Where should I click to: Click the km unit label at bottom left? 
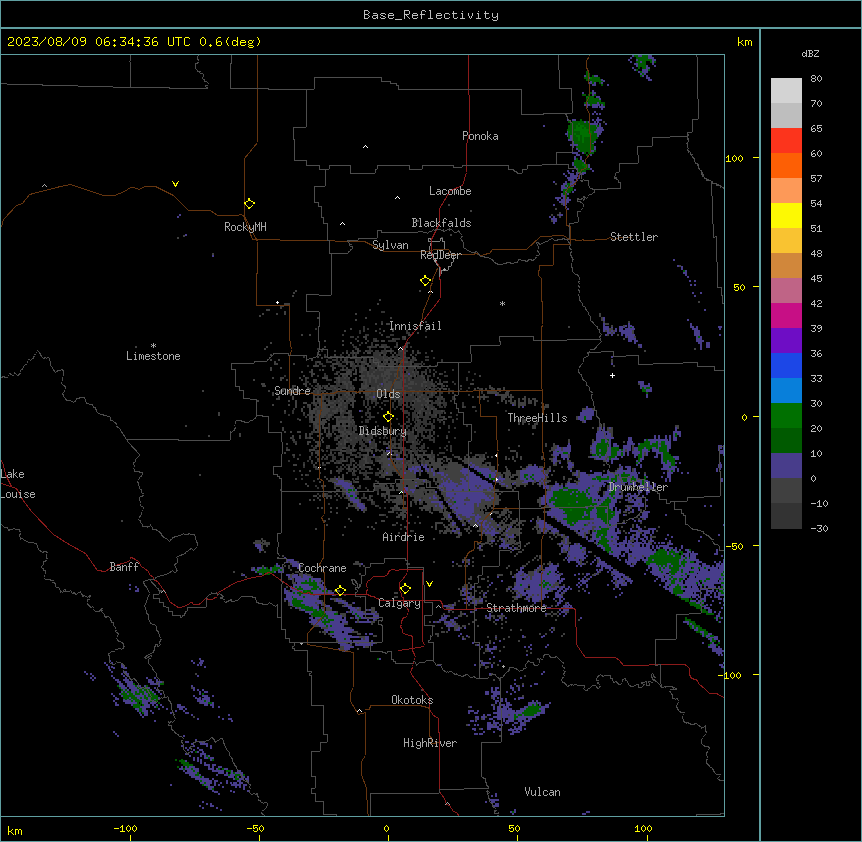click(x=15, y=830)
